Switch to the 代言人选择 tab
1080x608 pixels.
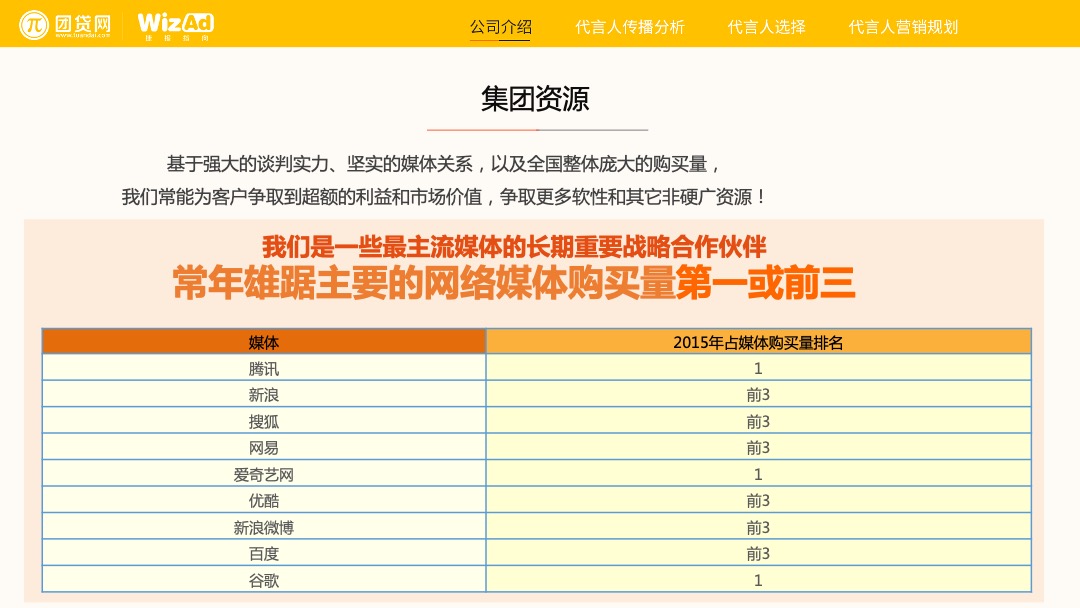pos(766,27)
